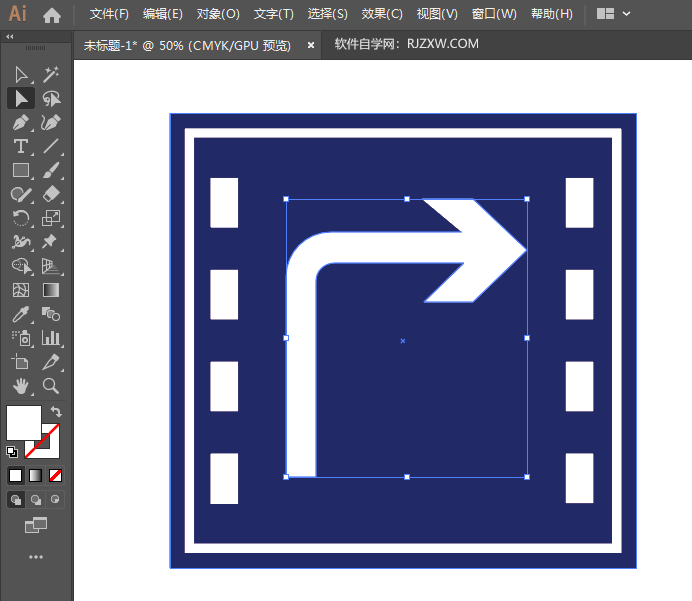Viewport: 692px width, 601px height.
Task: Select the Warp tool
Action: coord(21,242)
